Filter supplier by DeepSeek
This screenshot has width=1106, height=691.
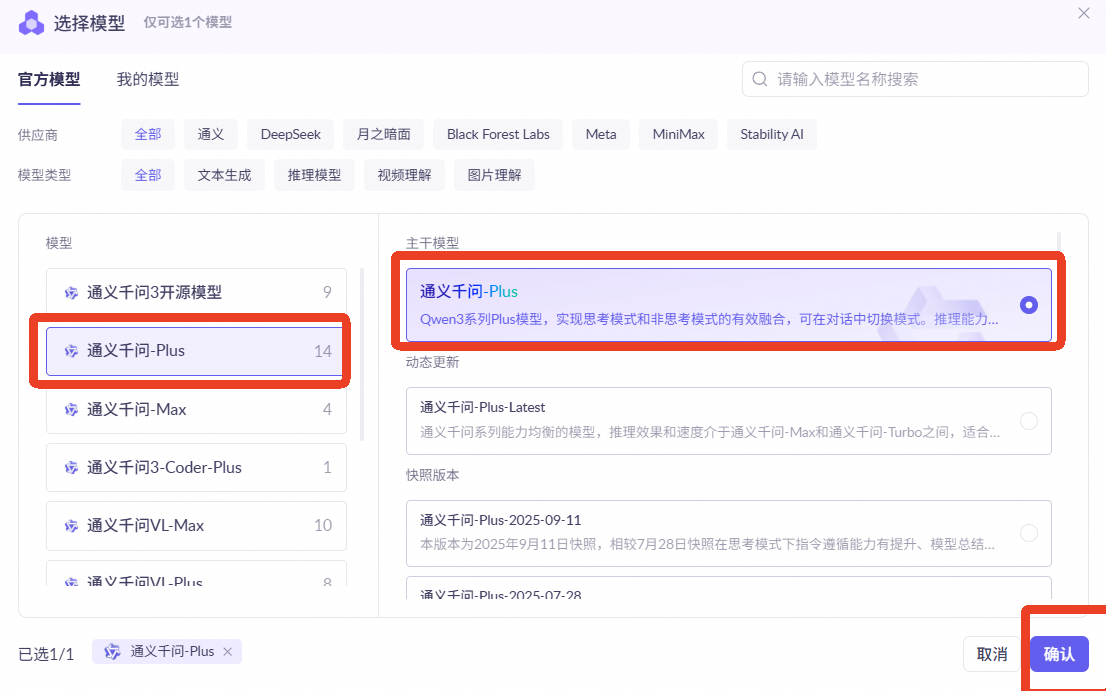point(291,135)
